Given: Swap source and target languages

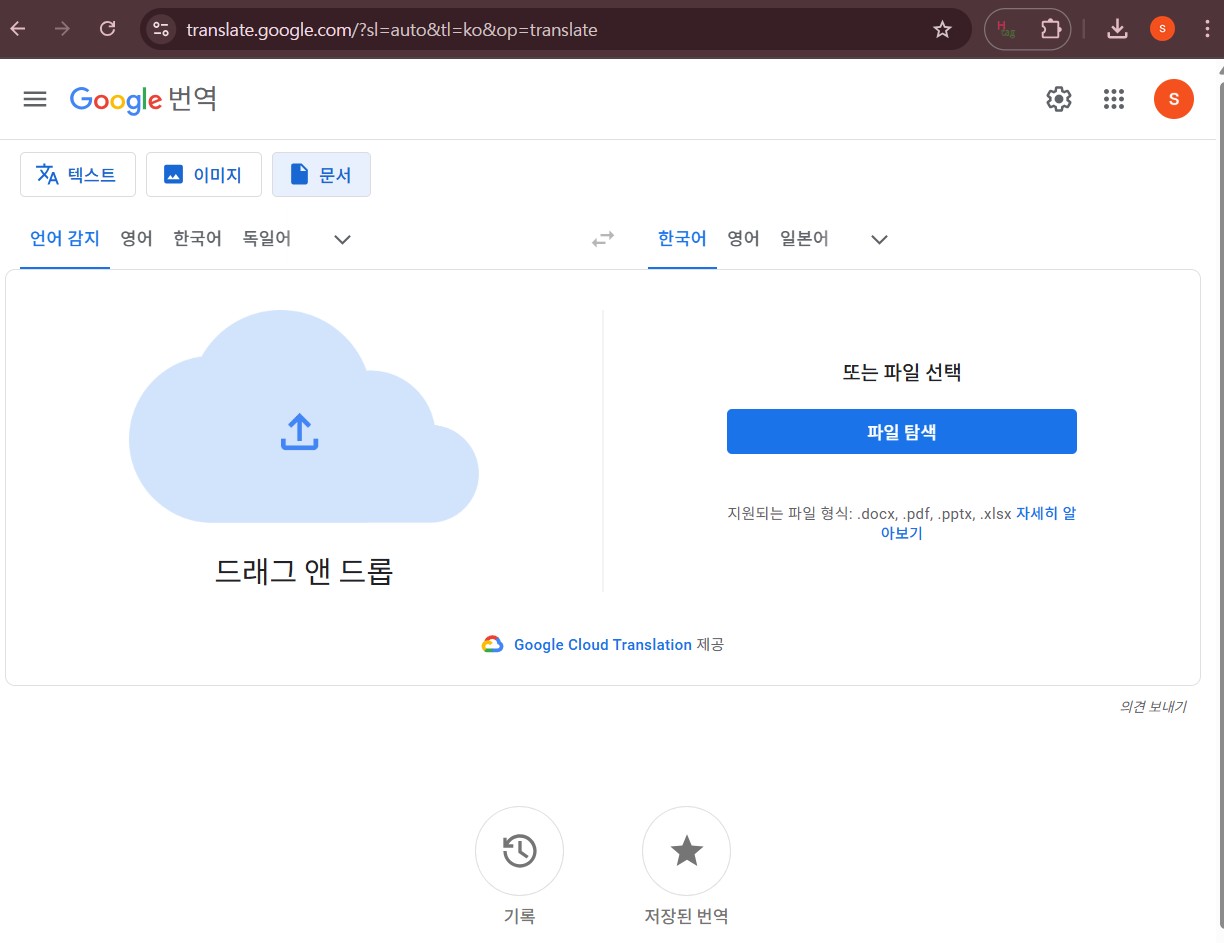Looking at the screenshot, I should pos(603,239).
